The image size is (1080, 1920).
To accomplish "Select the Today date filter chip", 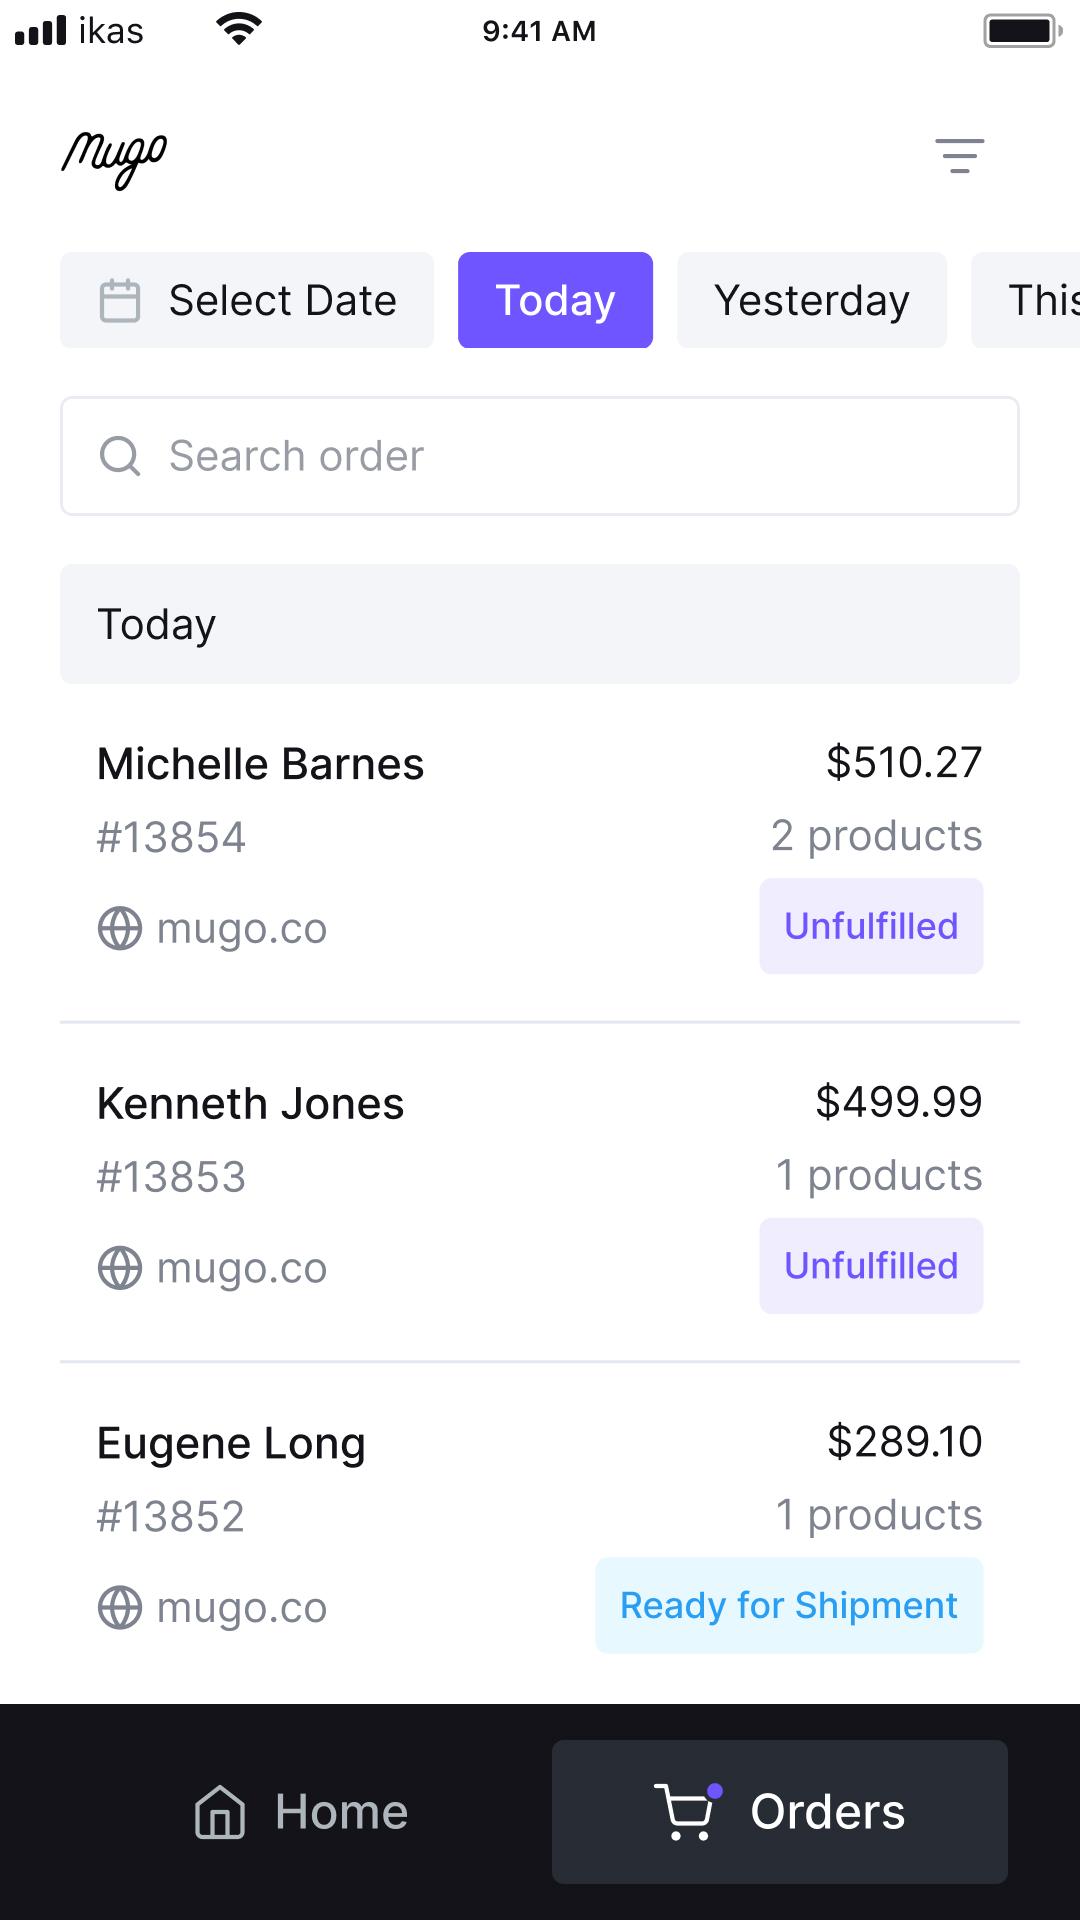I will click(555, 300).
